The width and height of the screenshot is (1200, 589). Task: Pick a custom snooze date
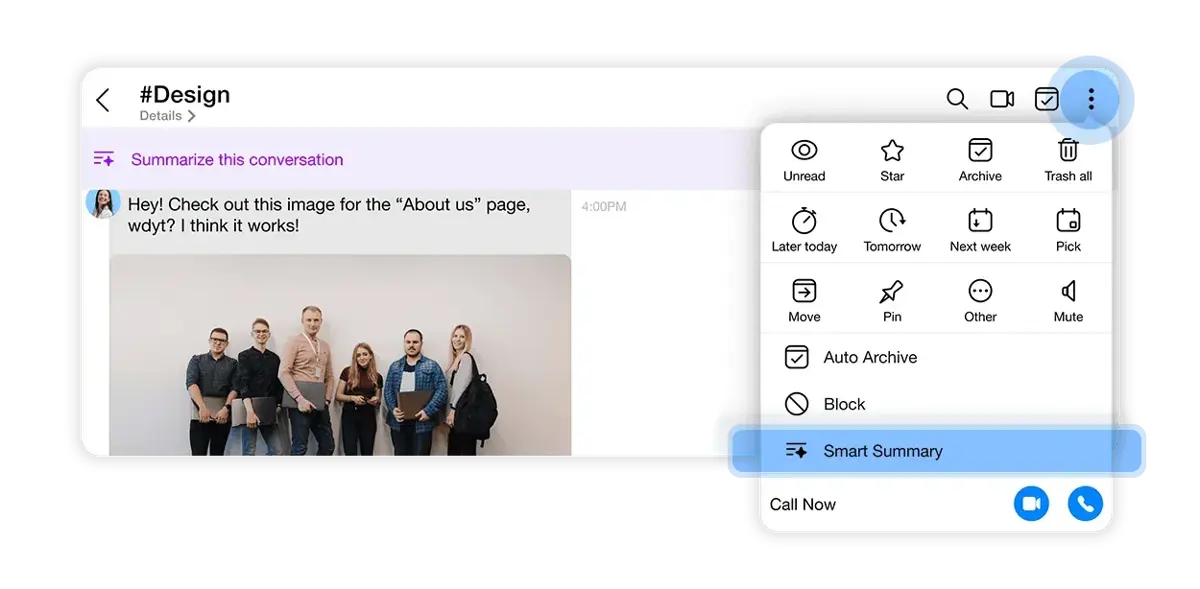point(1068,230)
